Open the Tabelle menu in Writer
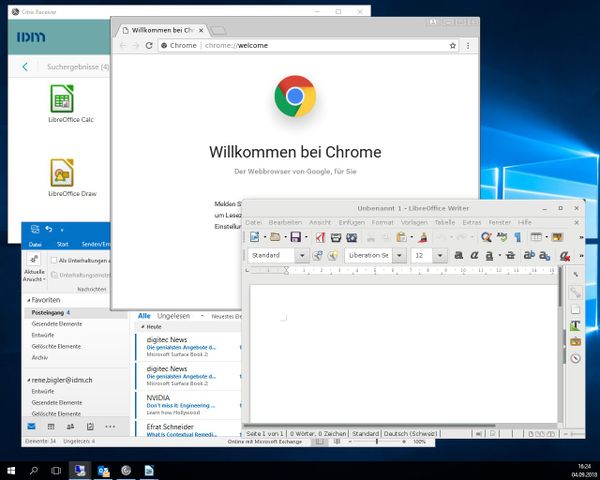600x480 pixels. click(445, 222)
